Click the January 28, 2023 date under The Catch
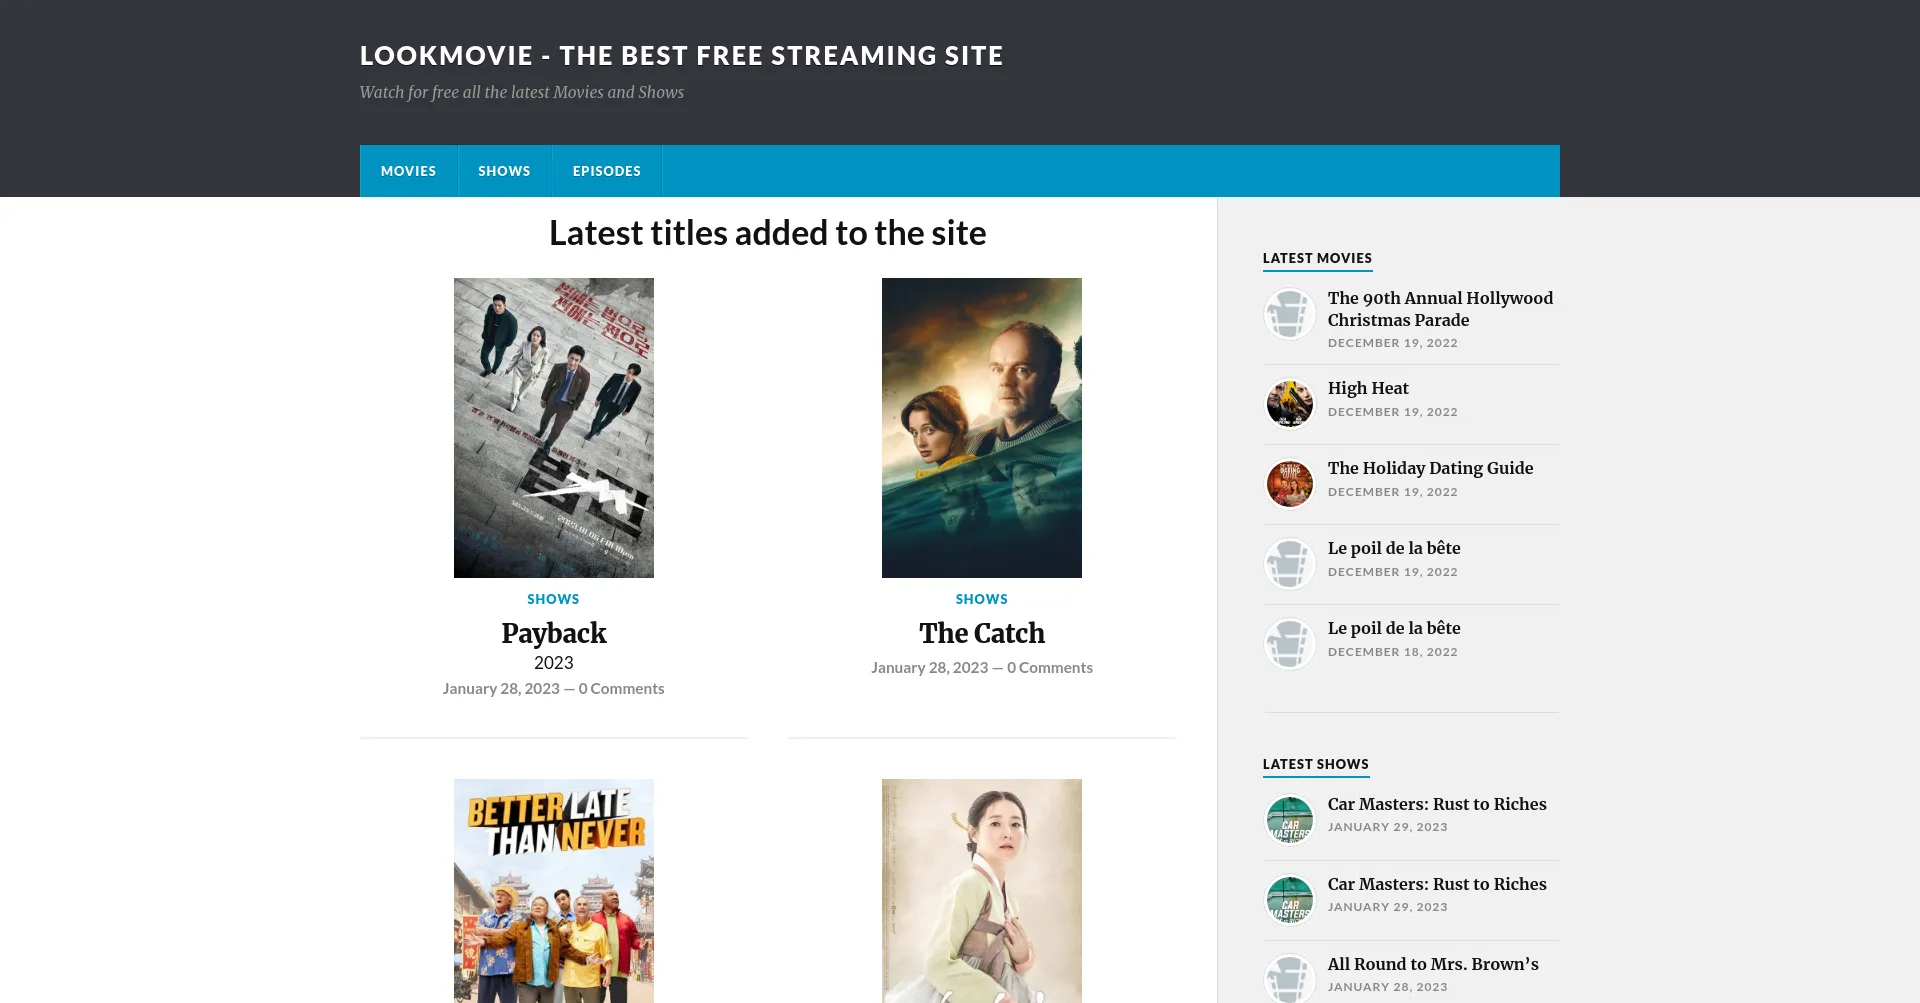 929,668
